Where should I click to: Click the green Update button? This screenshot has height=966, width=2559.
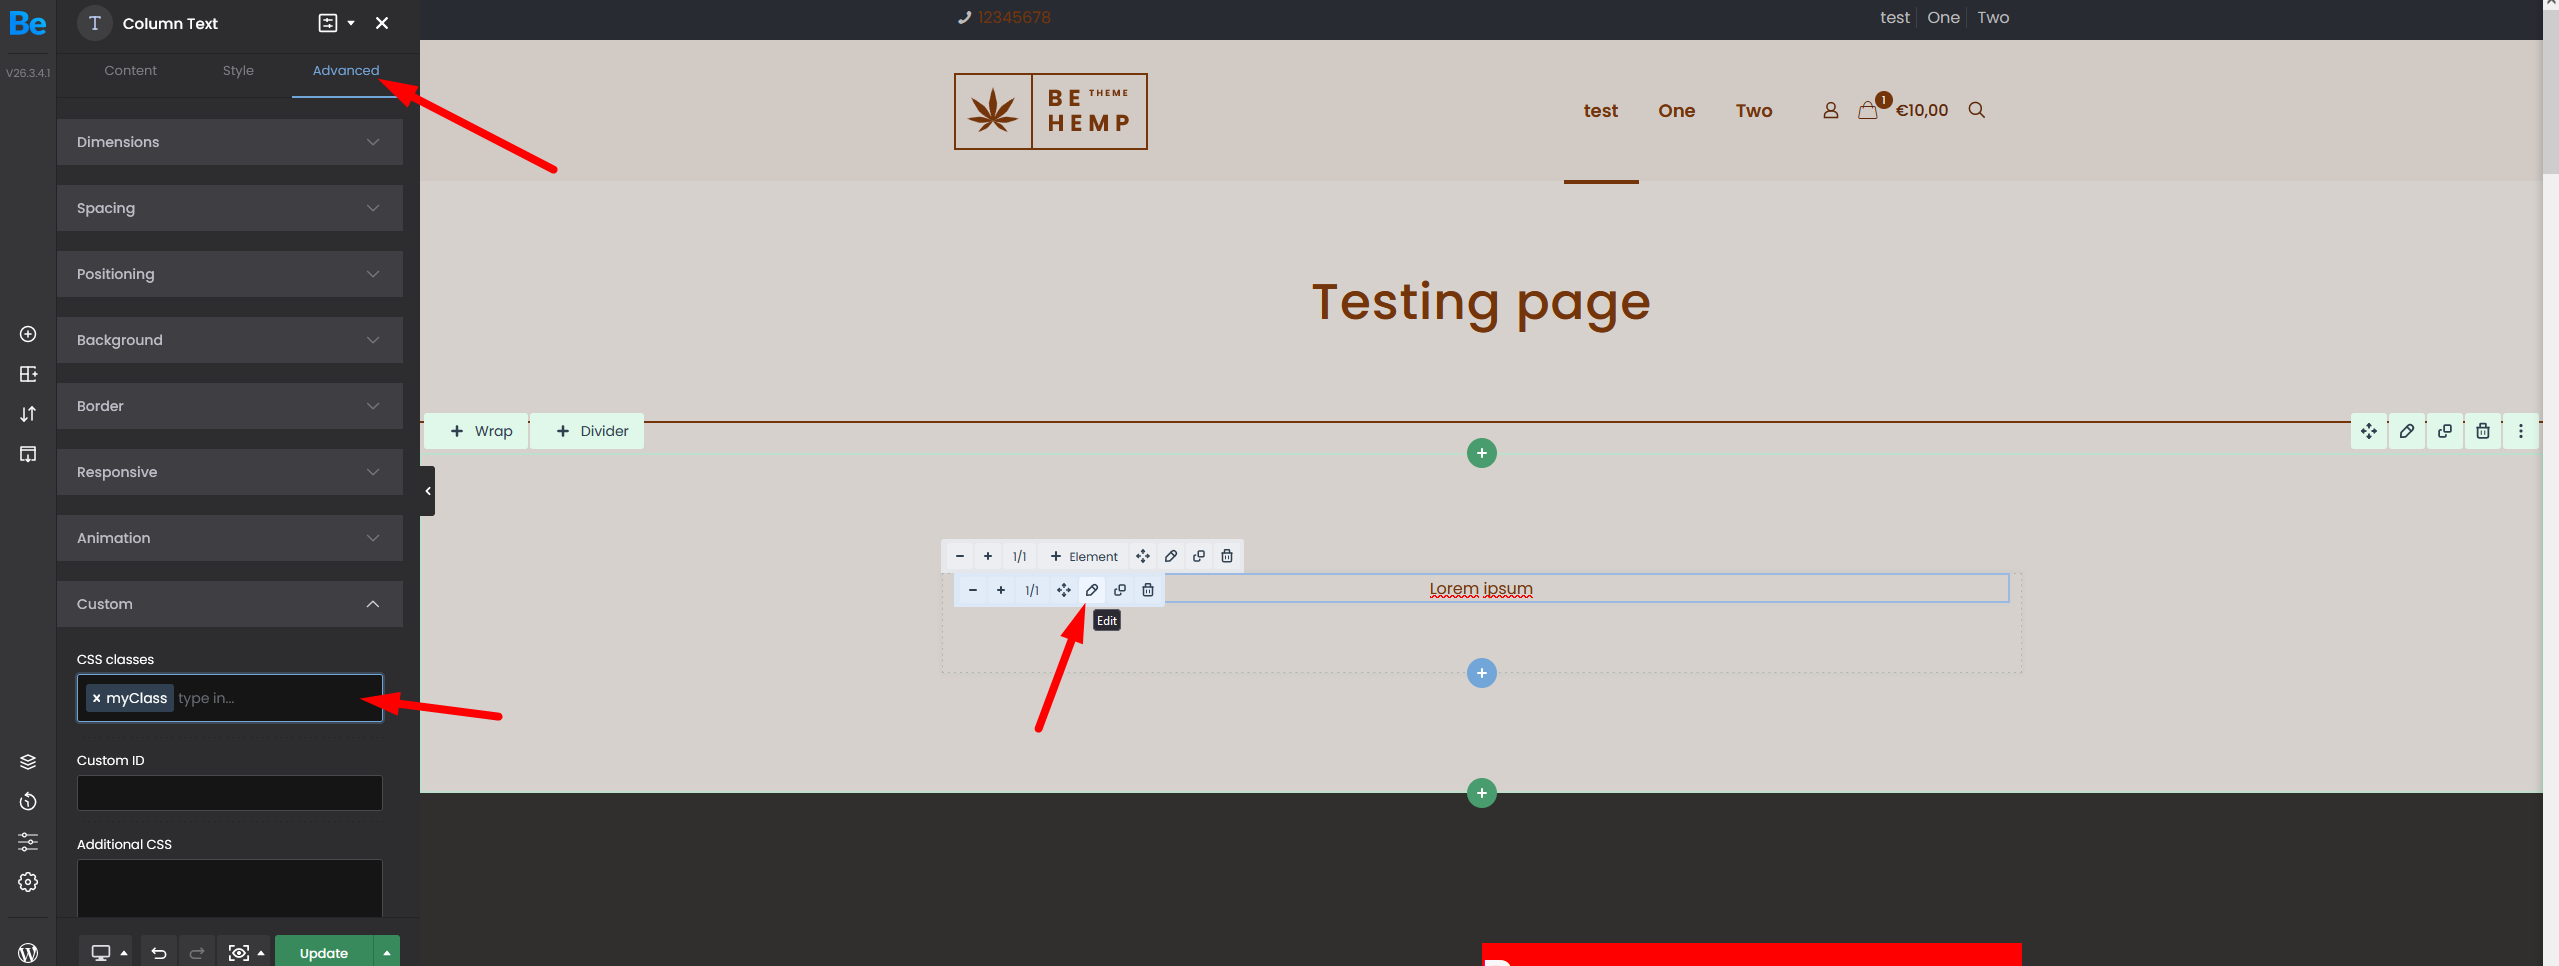(324, 953)
